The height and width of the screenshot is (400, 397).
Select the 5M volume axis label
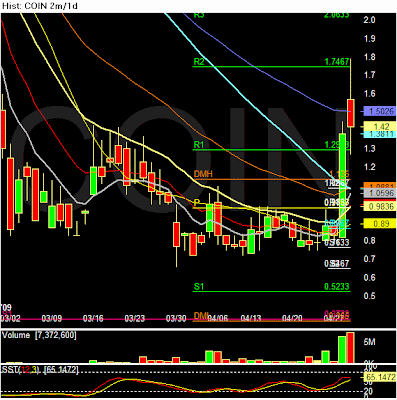tap(369, 342)
